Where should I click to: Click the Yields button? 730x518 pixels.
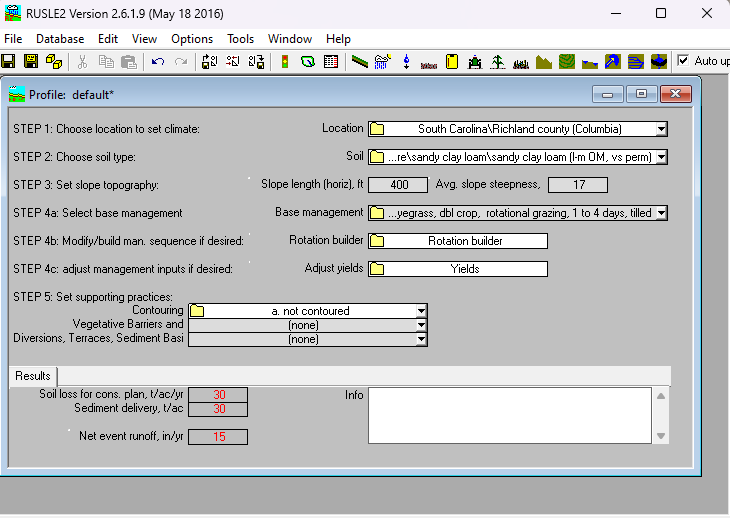[x=458, y=269]
